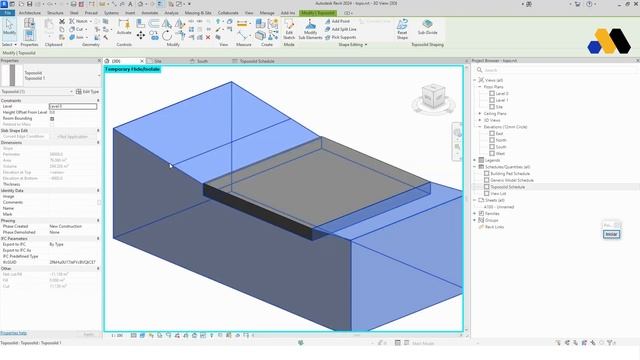Open the Properties palette button
Screen dimensions: 640x360
[29, 34]
